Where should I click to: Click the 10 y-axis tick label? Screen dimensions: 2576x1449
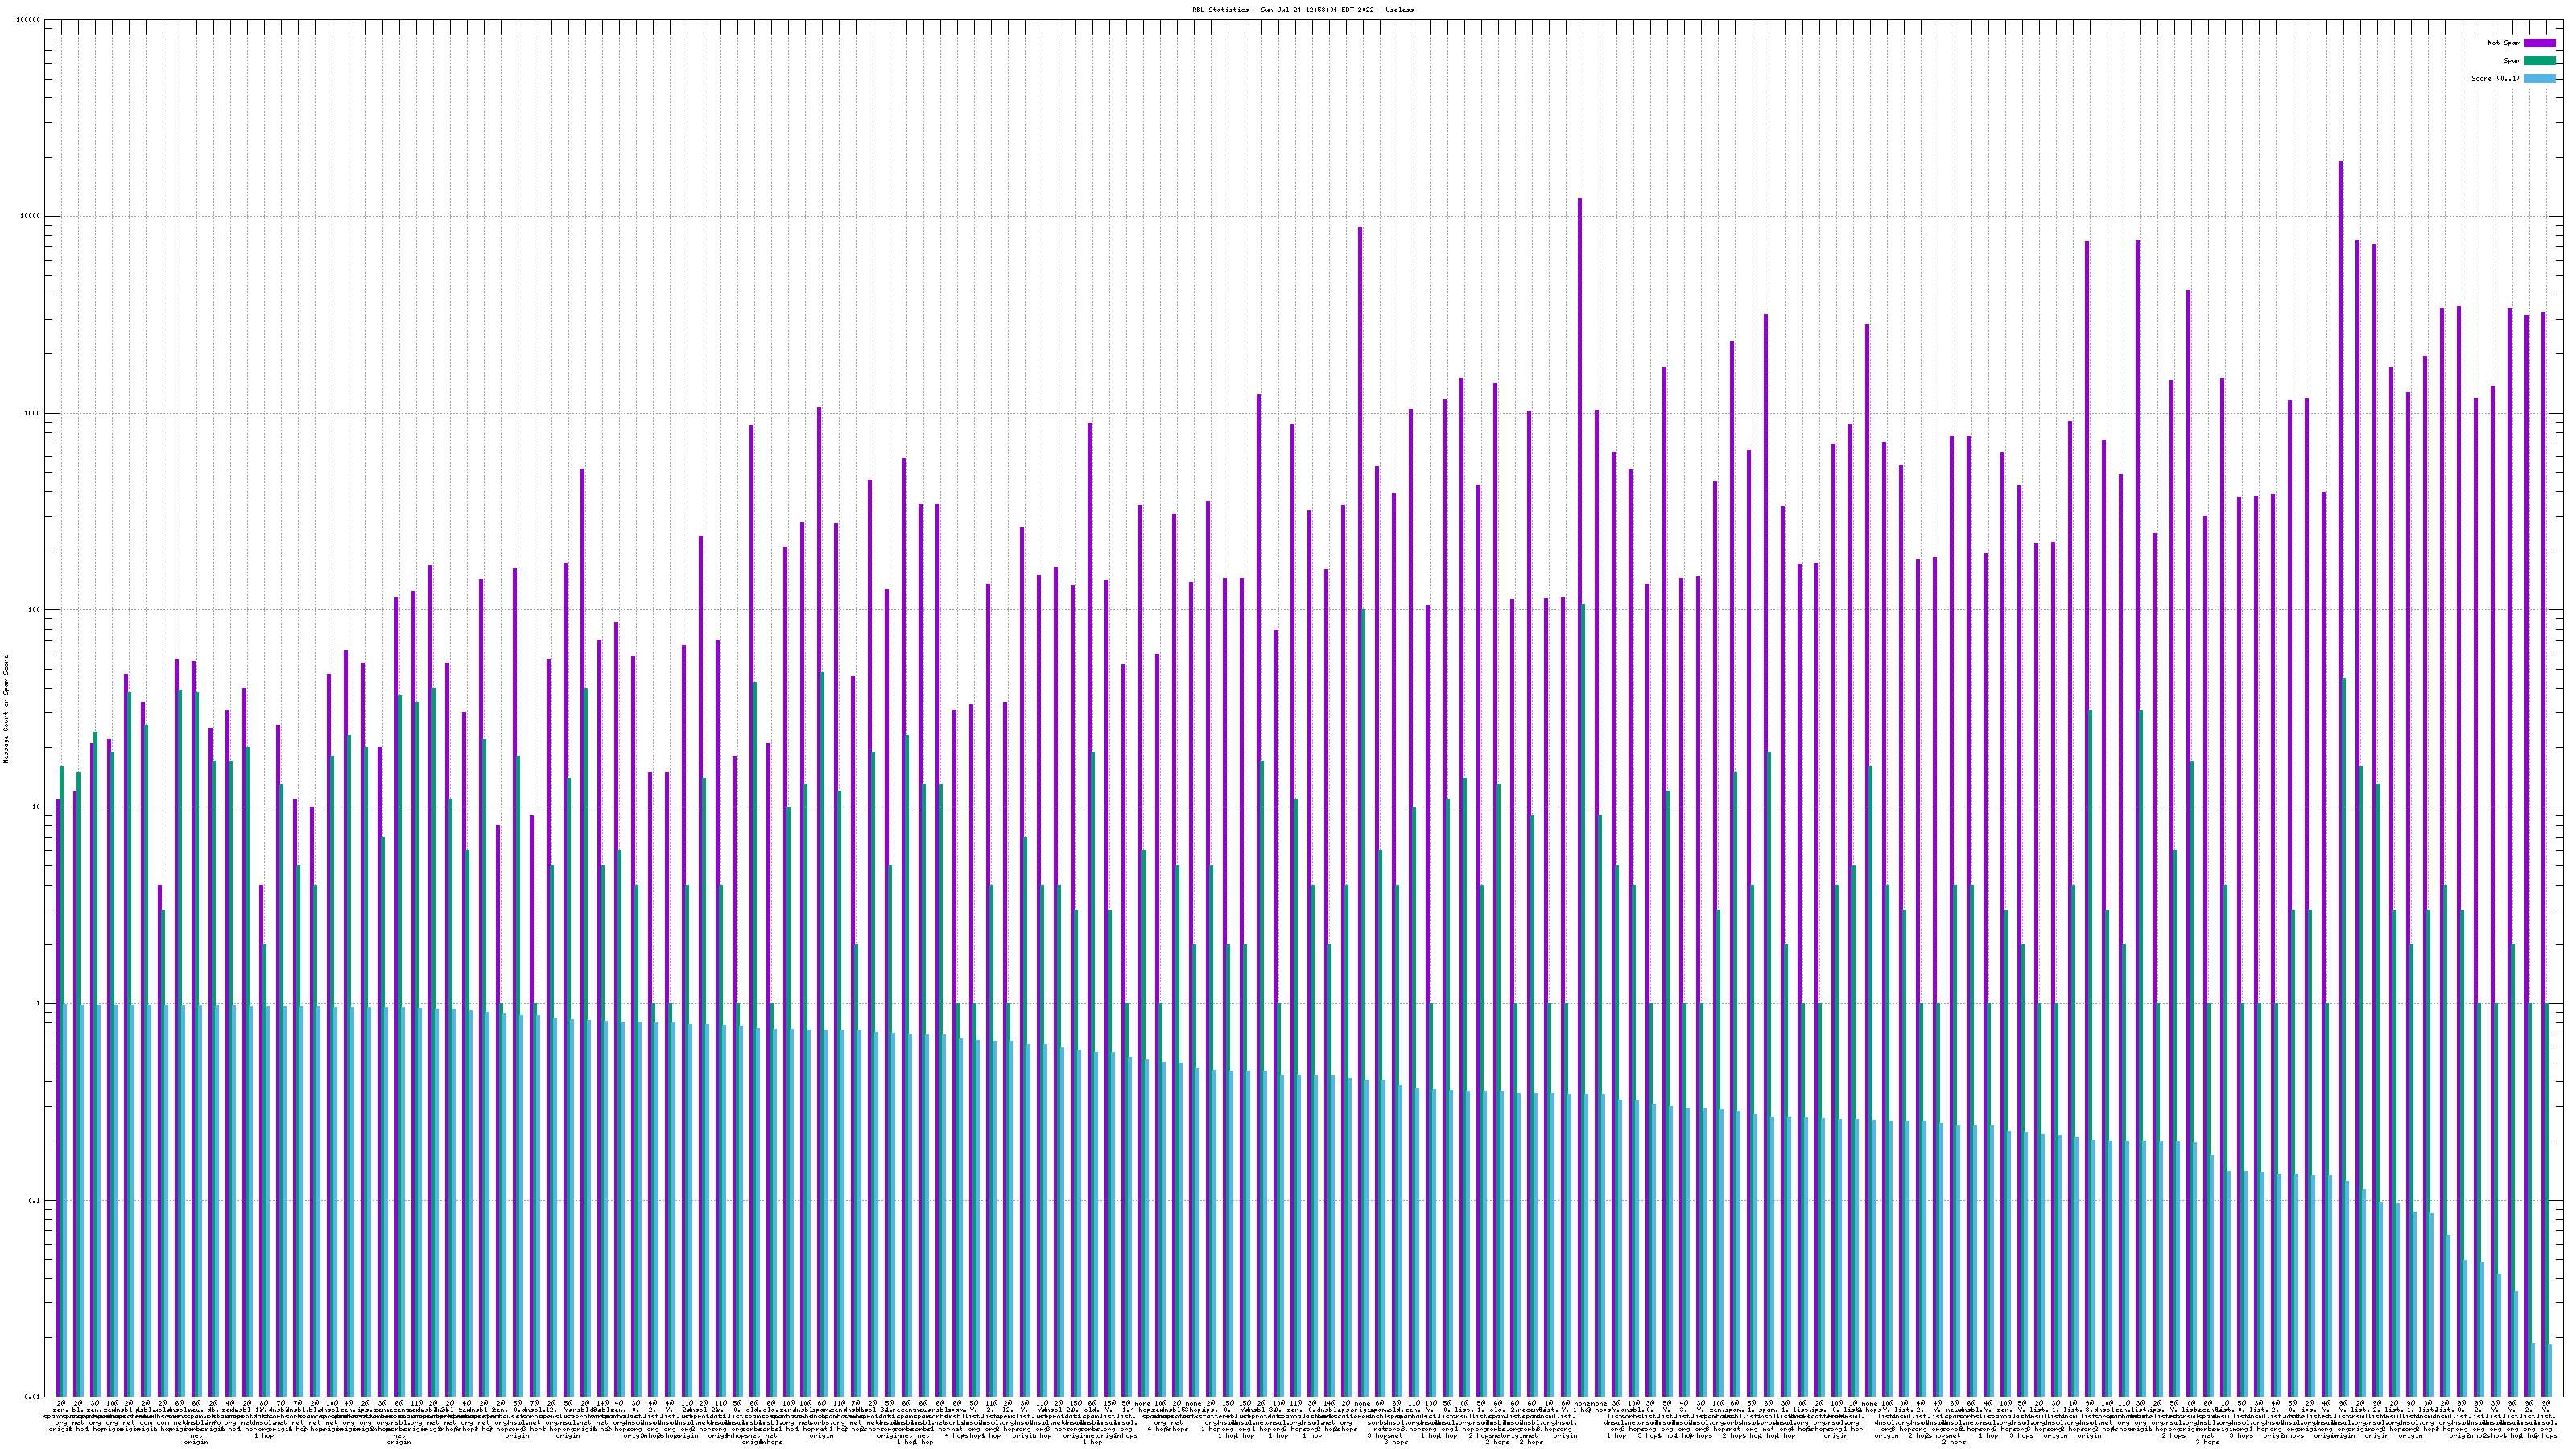pos(37,807)
